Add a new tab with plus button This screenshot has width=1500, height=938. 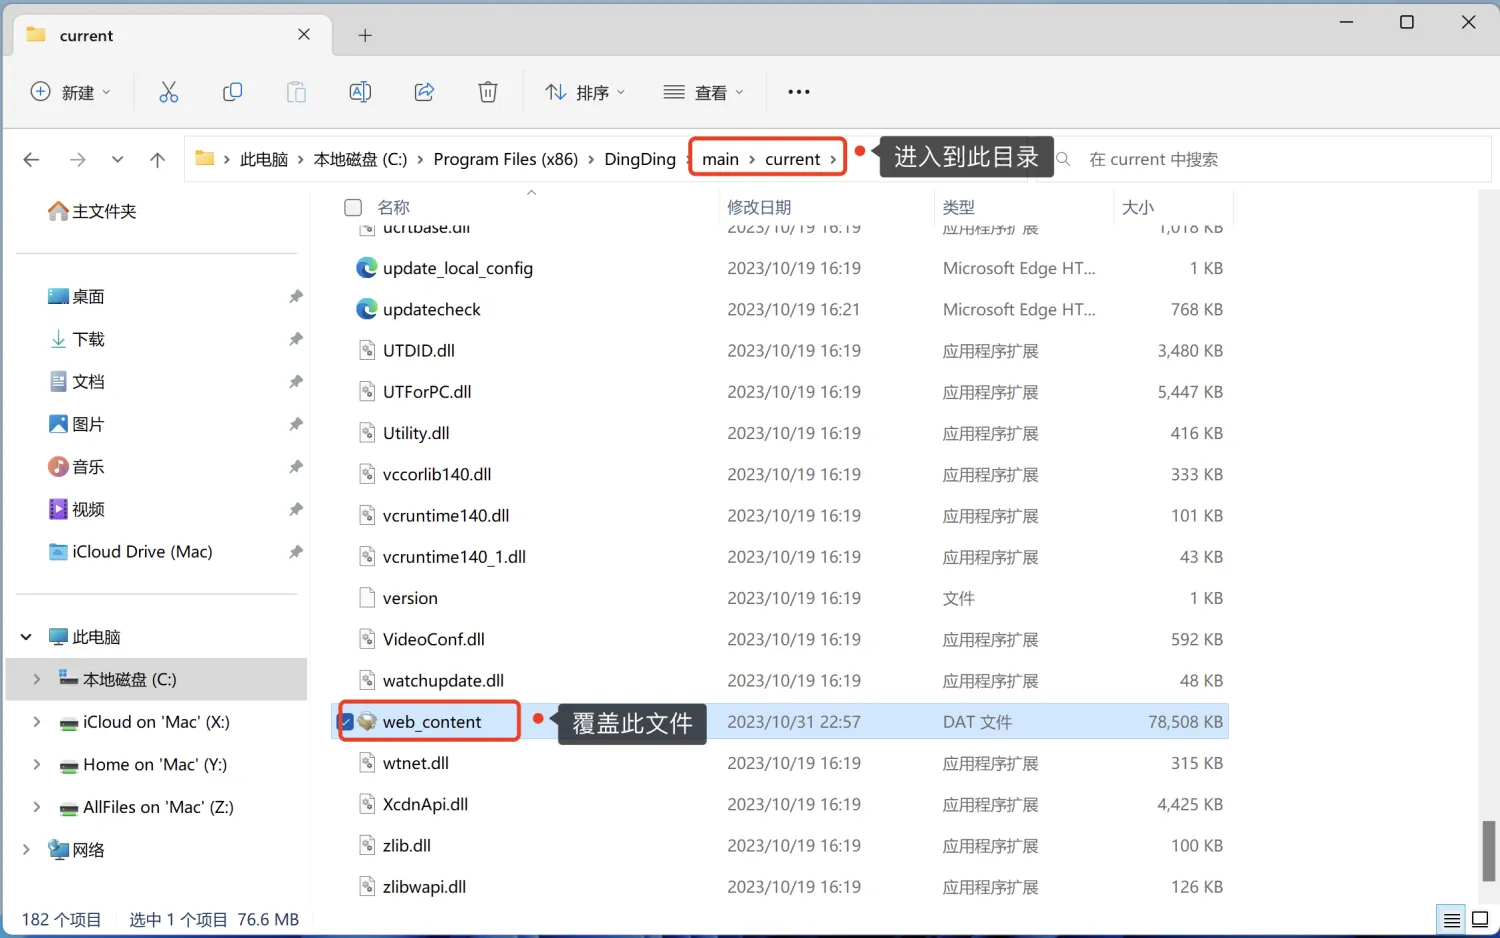pos(365,35)
